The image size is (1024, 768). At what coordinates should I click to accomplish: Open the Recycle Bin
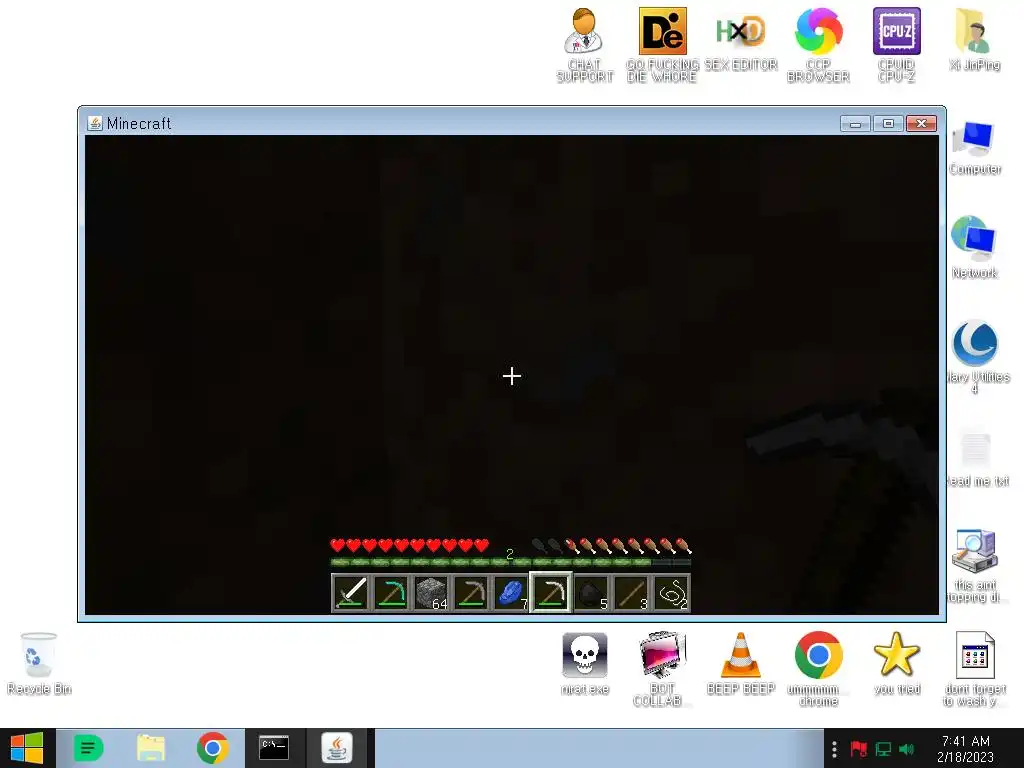click(39, 664)
